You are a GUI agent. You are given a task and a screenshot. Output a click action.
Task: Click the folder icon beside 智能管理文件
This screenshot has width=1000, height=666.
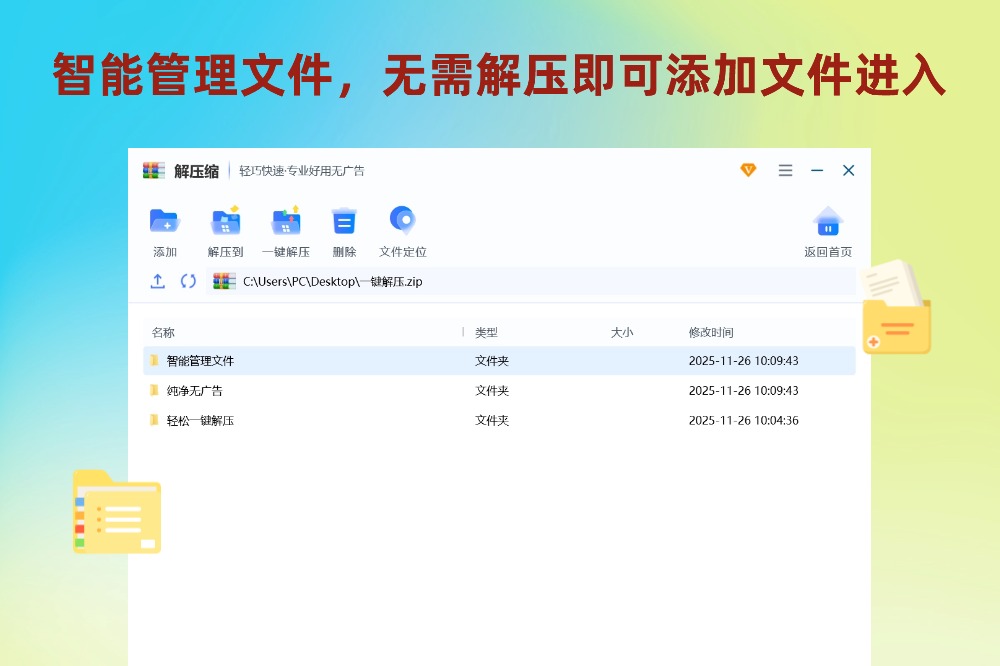tap(154, 361)
